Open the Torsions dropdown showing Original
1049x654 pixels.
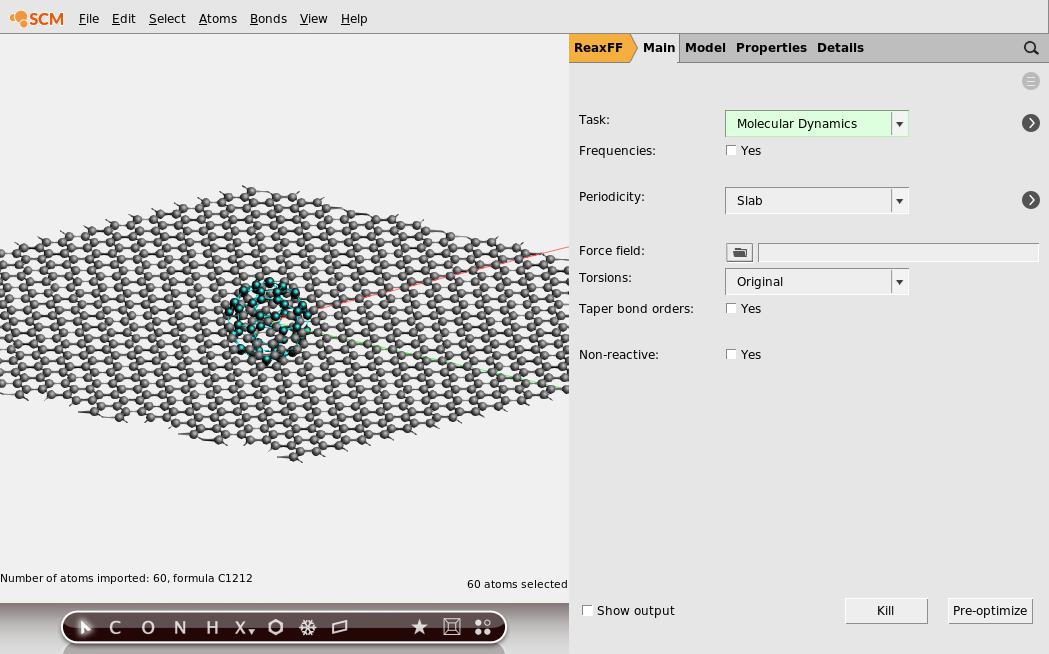point(898,281)
